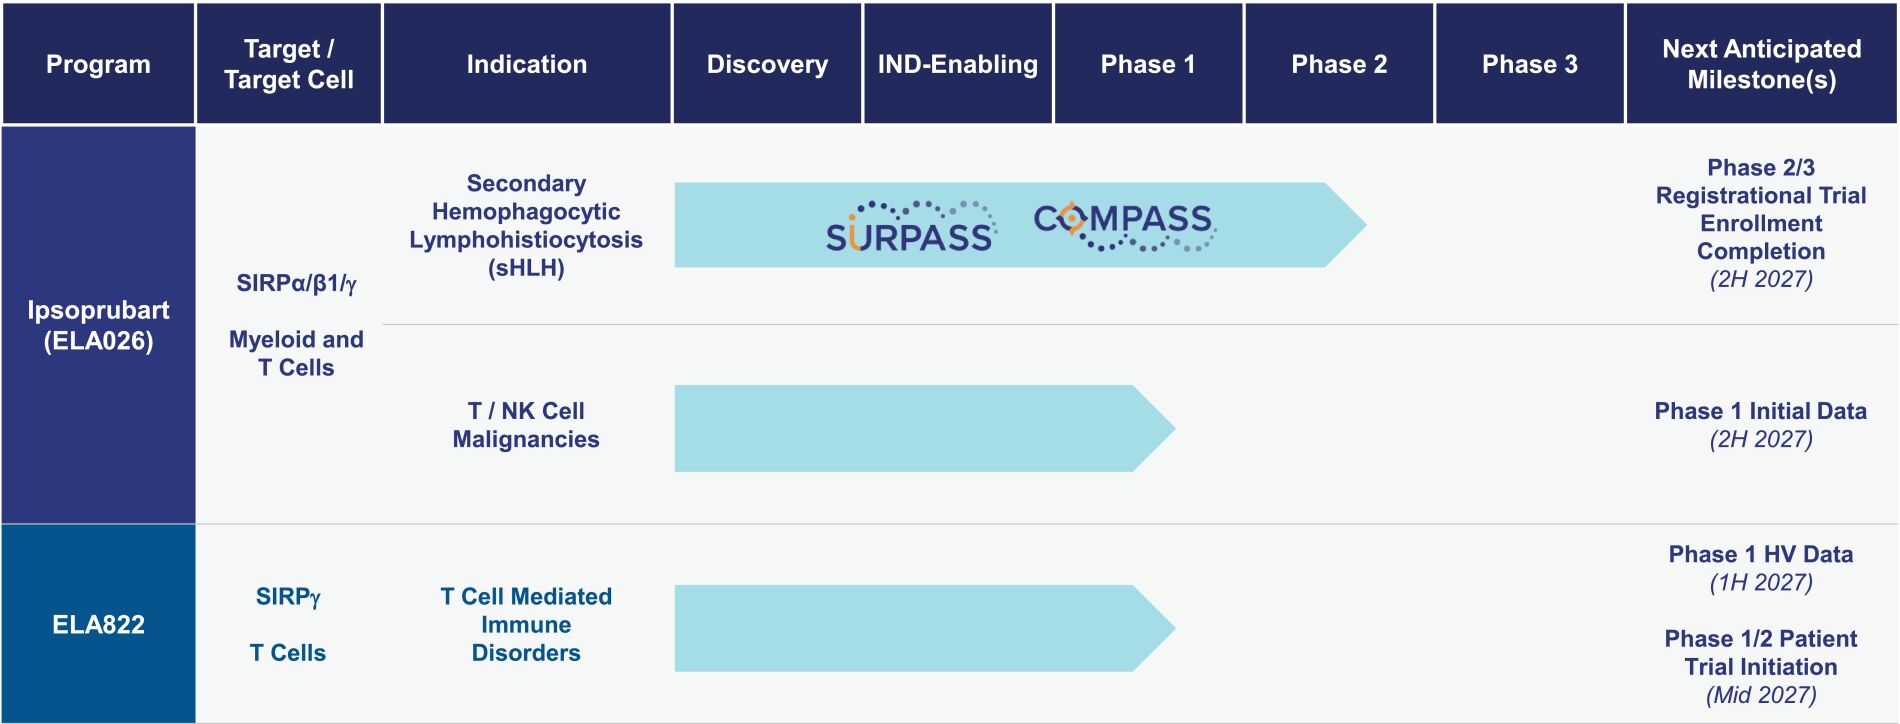The height and width of the screenshot is (724, 1900).
Task: Click the Next Anticipated Milestone(s) header
Action: point(1762,64)
